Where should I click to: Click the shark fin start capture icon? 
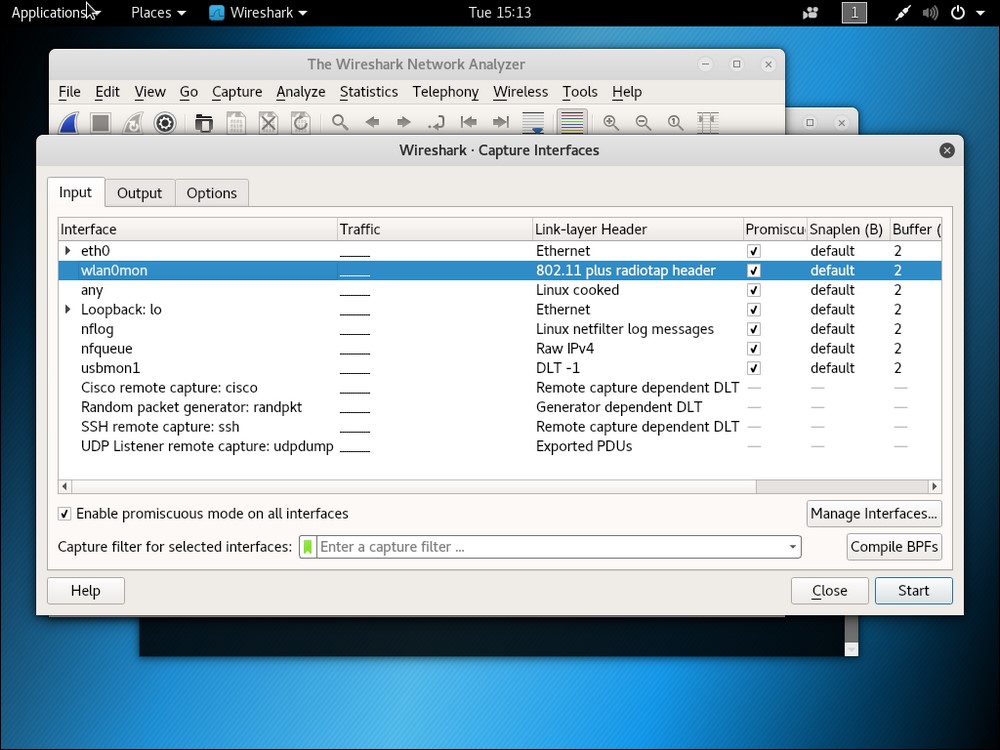click(x=68, y=122)
